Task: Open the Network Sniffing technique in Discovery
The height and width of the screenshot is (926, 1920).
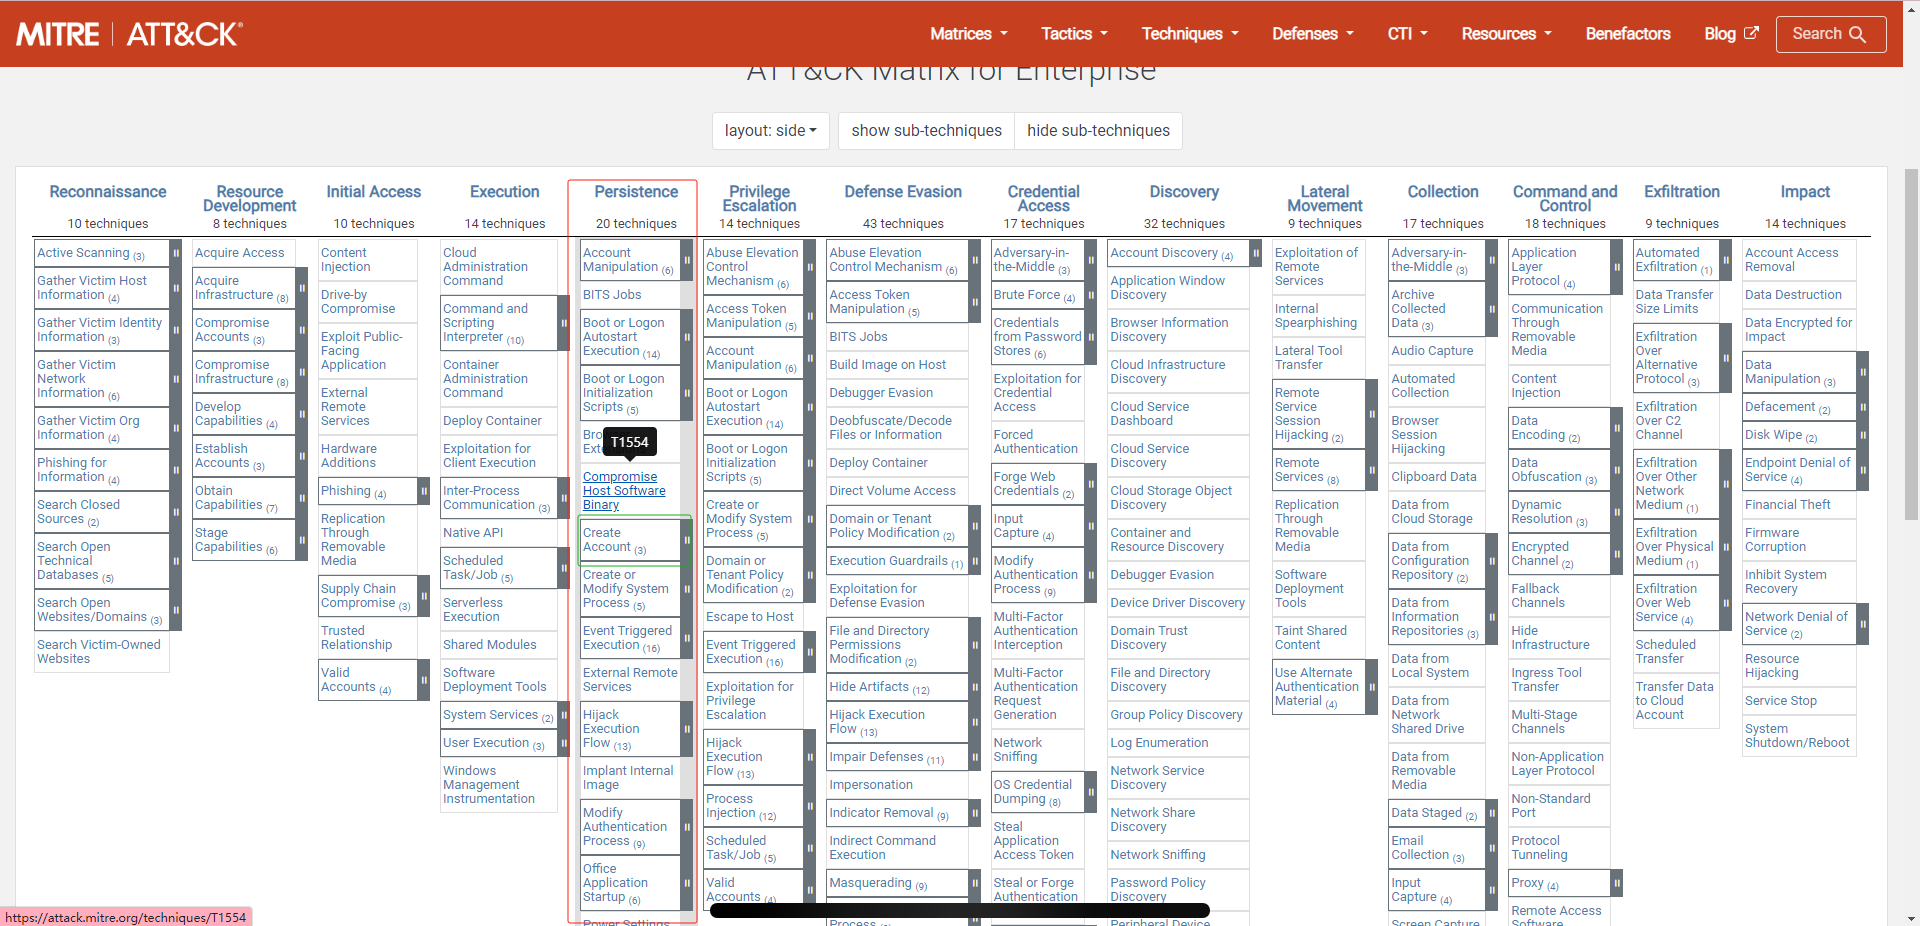Action: click(1158, 855)
